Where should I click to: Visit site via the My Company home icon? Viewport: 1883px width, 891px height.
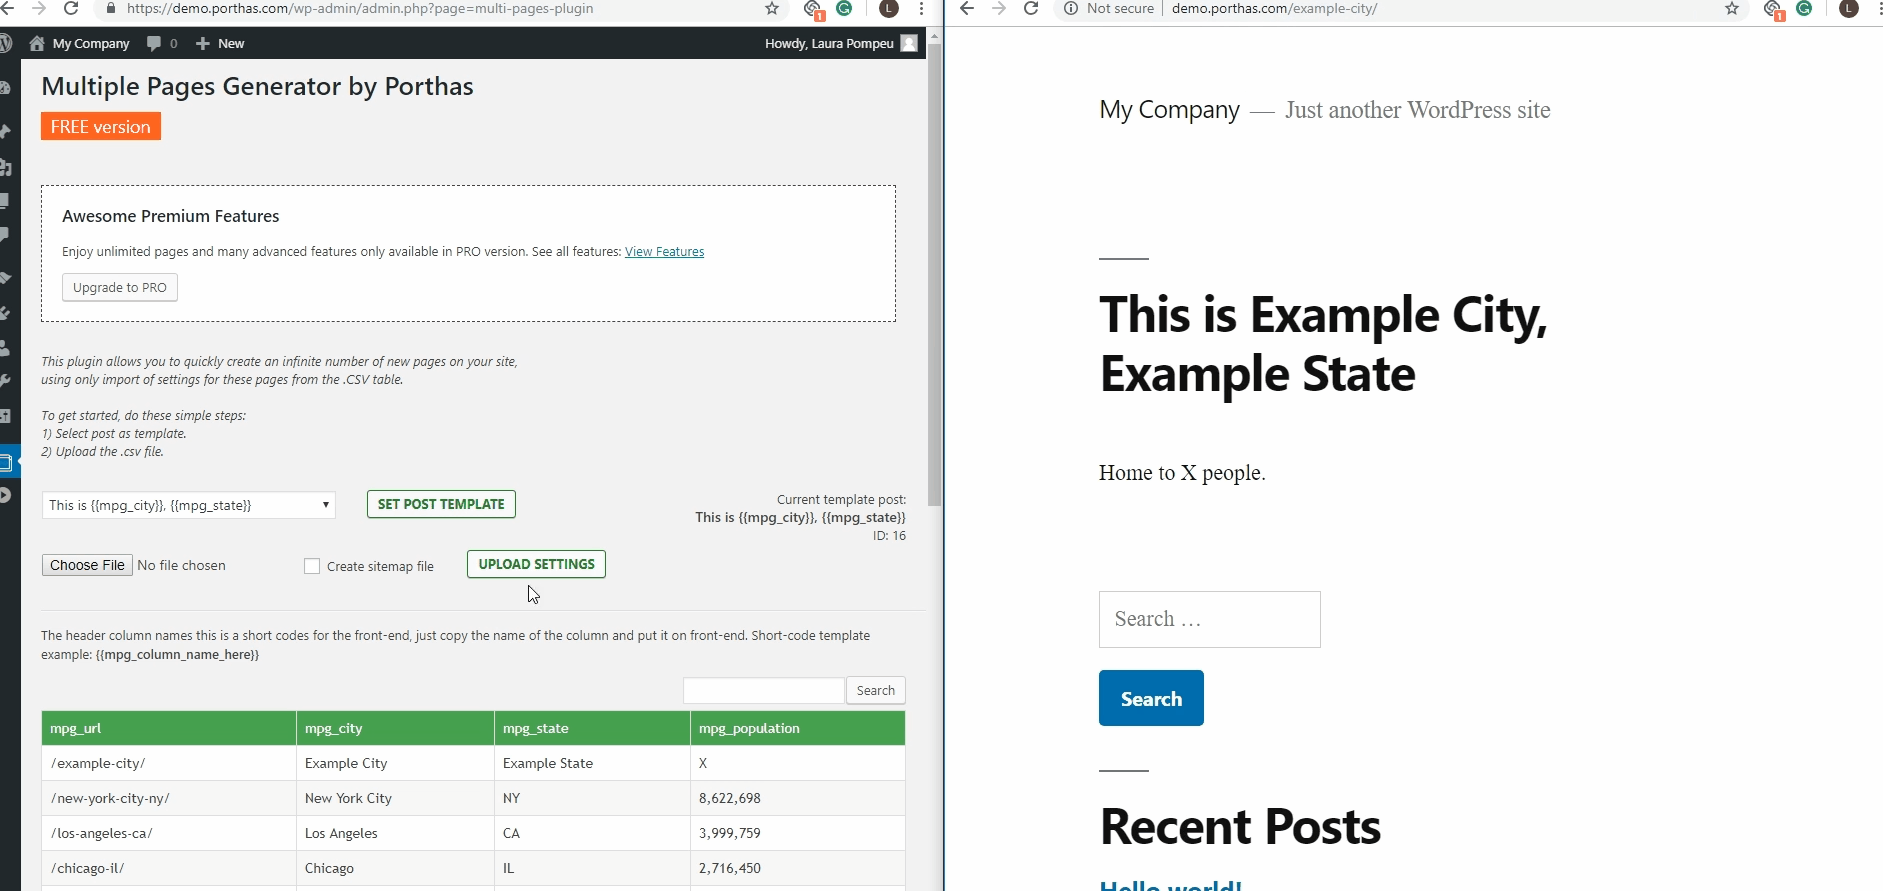click(x=37, y=43)
